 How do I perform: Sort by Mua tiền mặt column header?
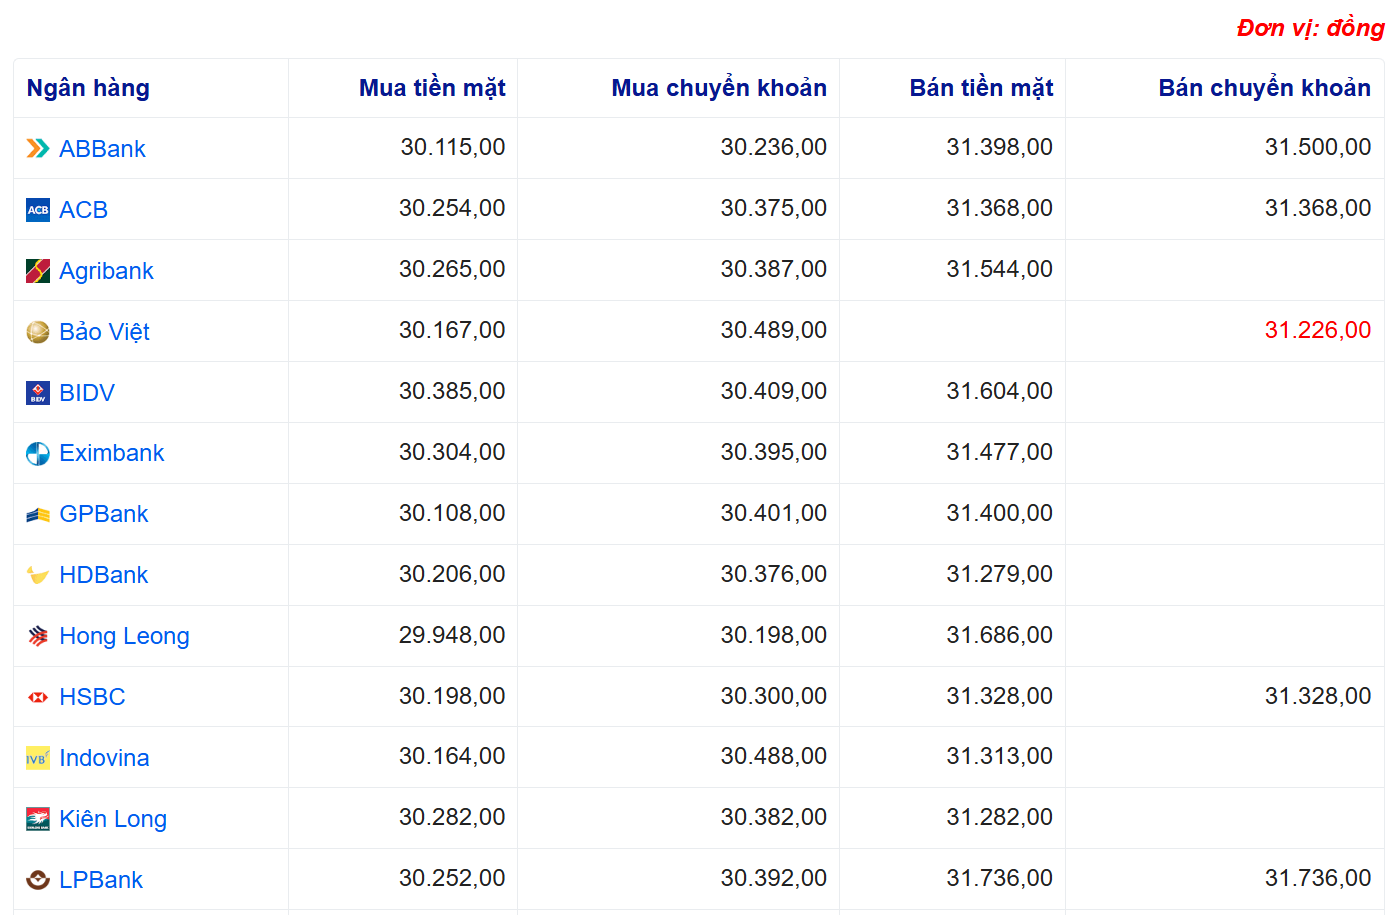pos(432,88)
